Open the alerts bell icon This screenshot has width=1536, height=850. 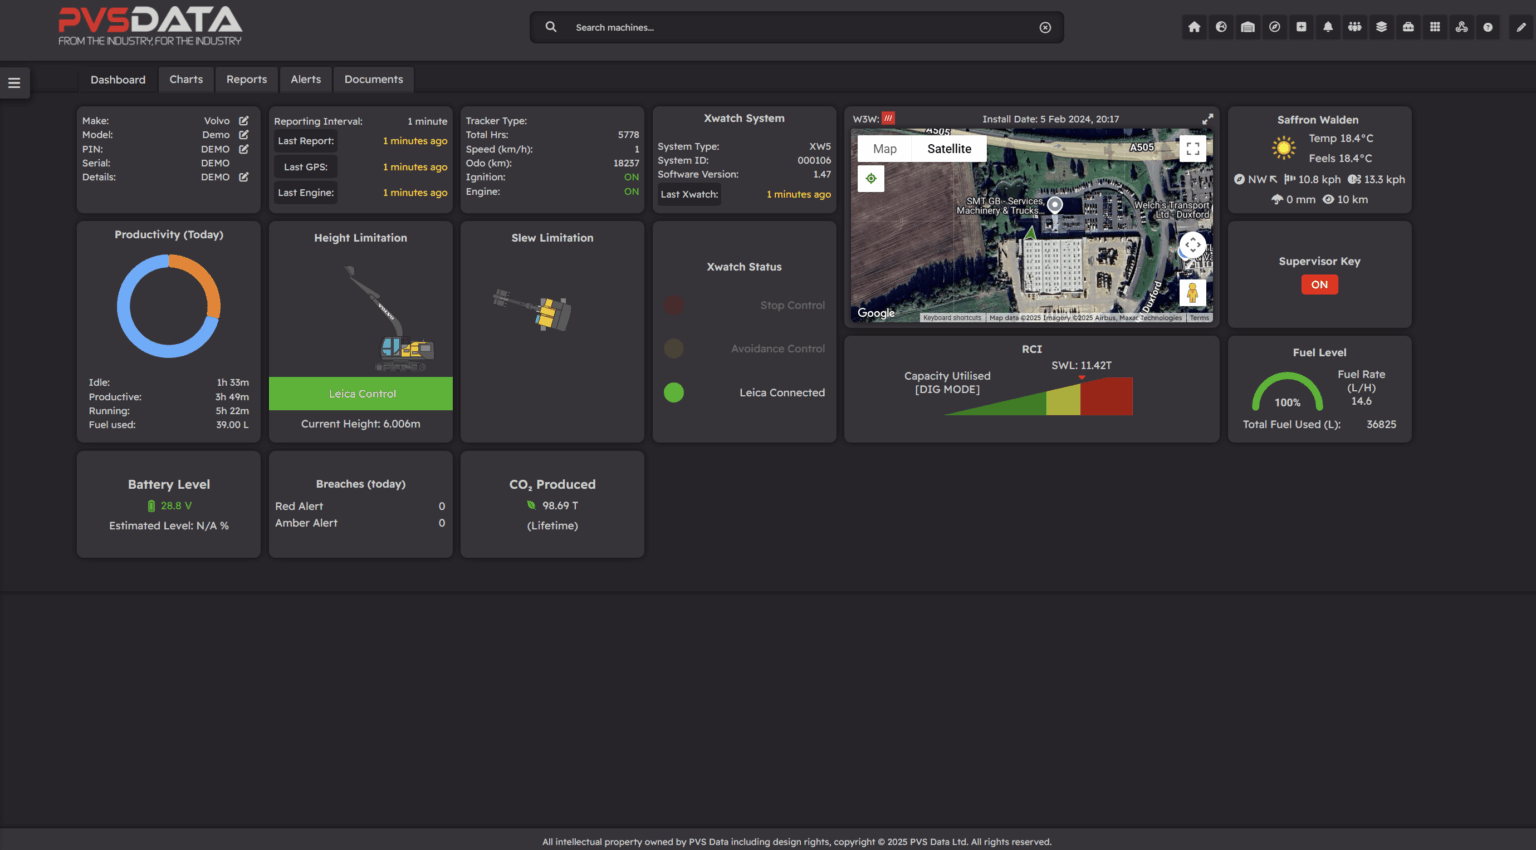tap(1328, 27)
